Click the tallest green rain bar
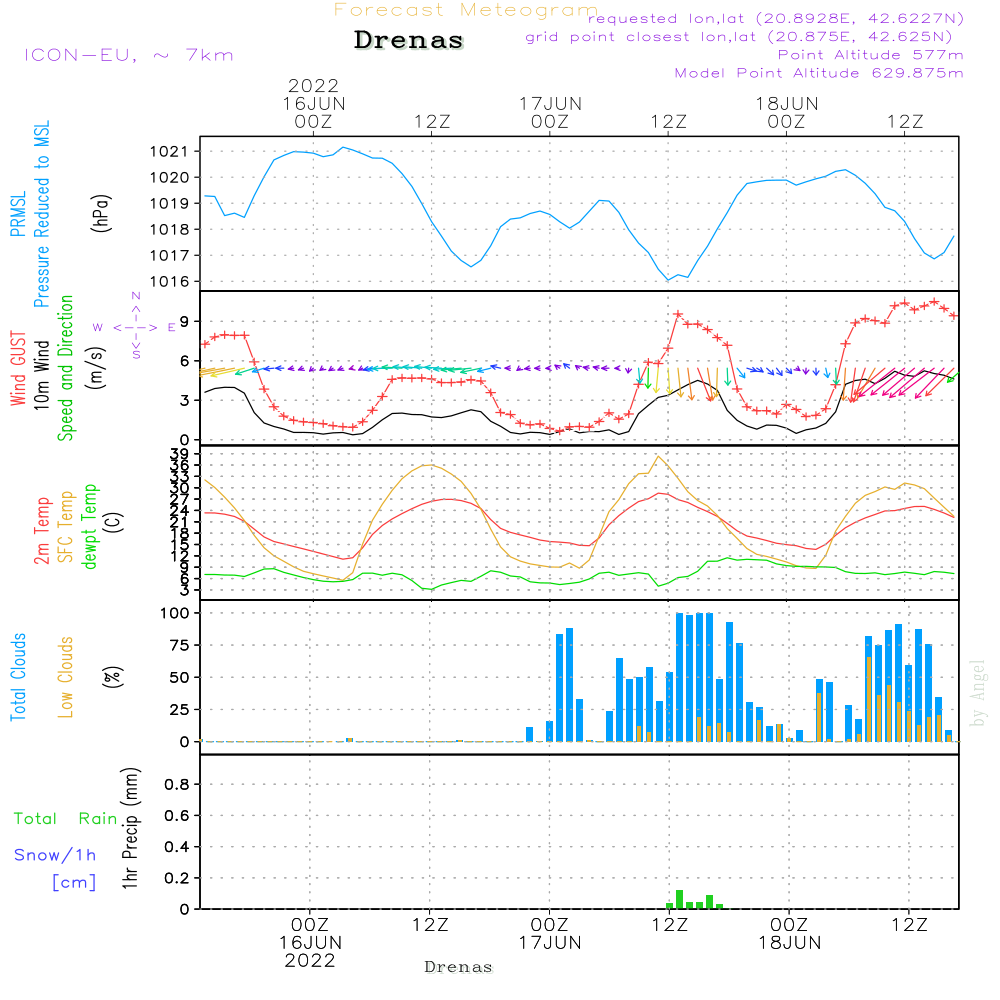This screenshot has width=1000, height=1000. pyautogui.click(x=679, y=898)
